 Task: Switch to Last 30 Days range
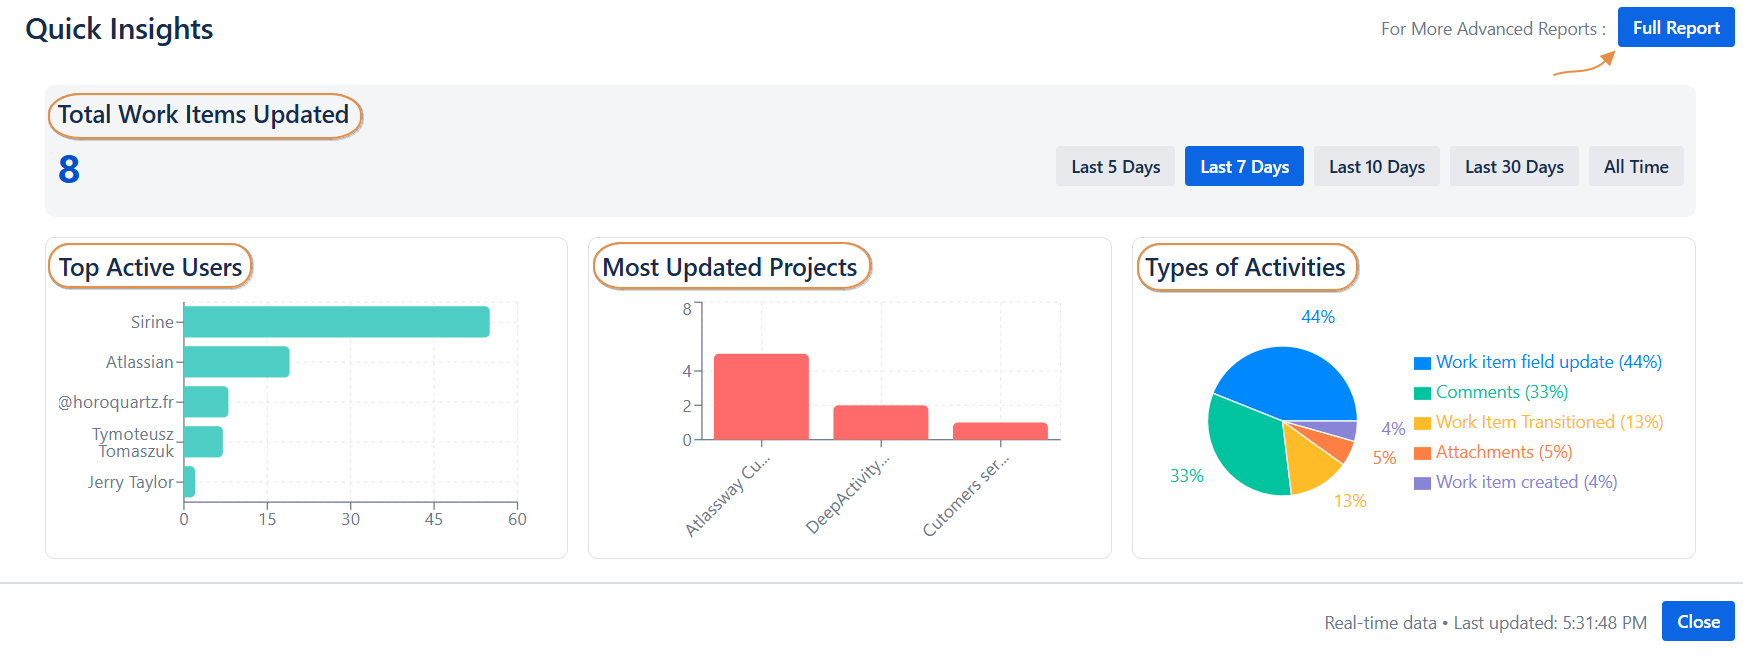click(x=1513, y=167)
